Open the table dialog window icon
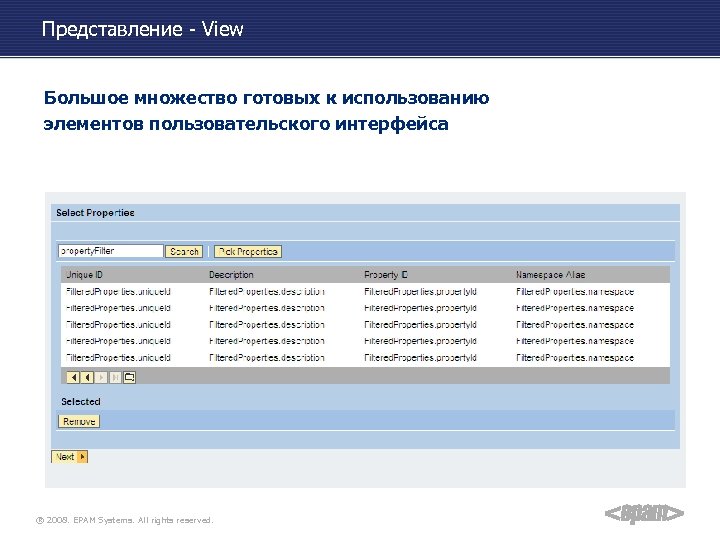720x540 pixels. (x=129, y=377)
